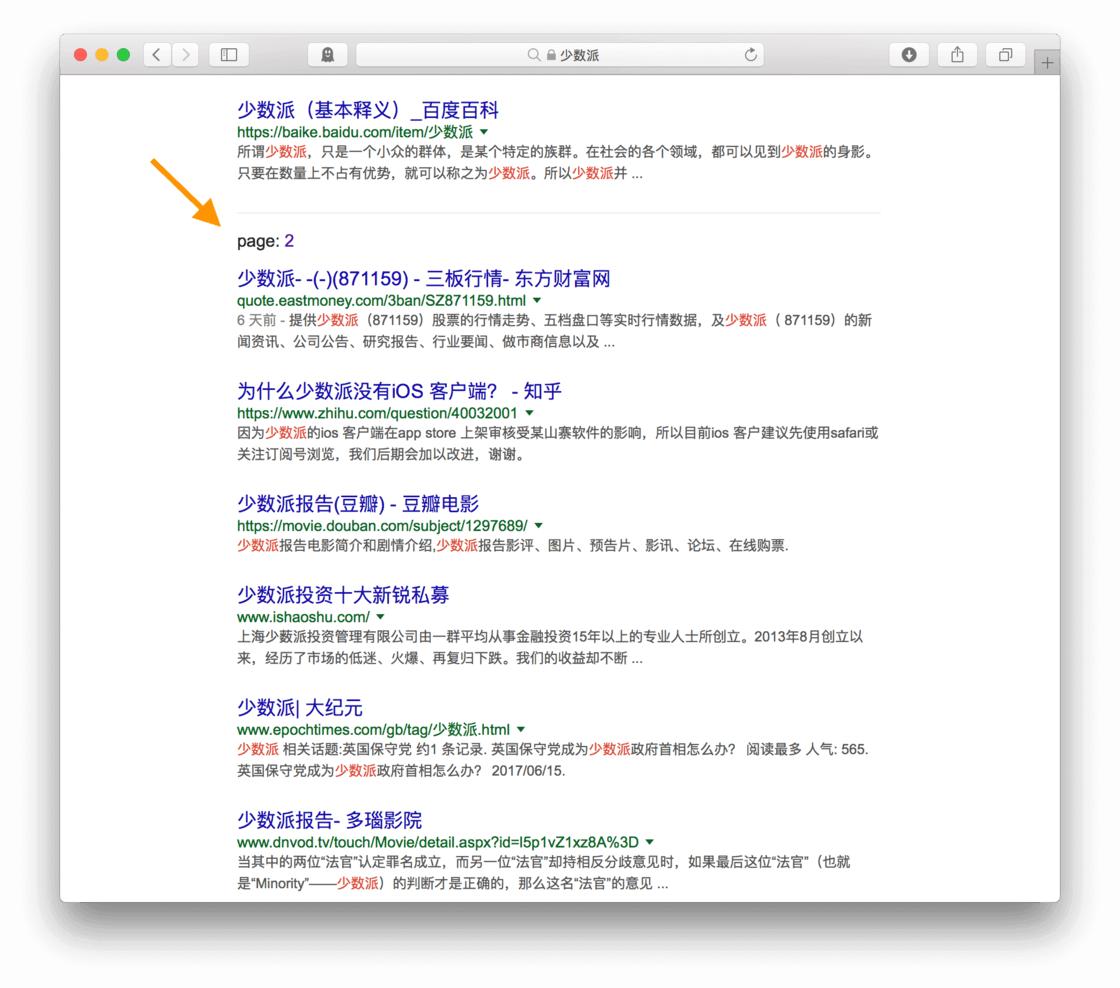Expand the dropdown arrow beside www.dnvod.tv URL
This screenshot has height=988, width=1120.
pos(650,842)
